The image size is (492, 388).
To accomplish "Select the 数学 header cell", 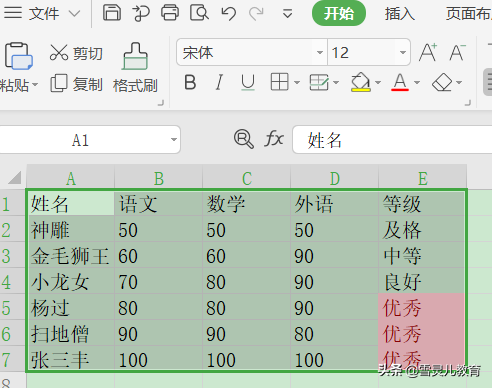I will pyautogui.click(x=247, y=204).
